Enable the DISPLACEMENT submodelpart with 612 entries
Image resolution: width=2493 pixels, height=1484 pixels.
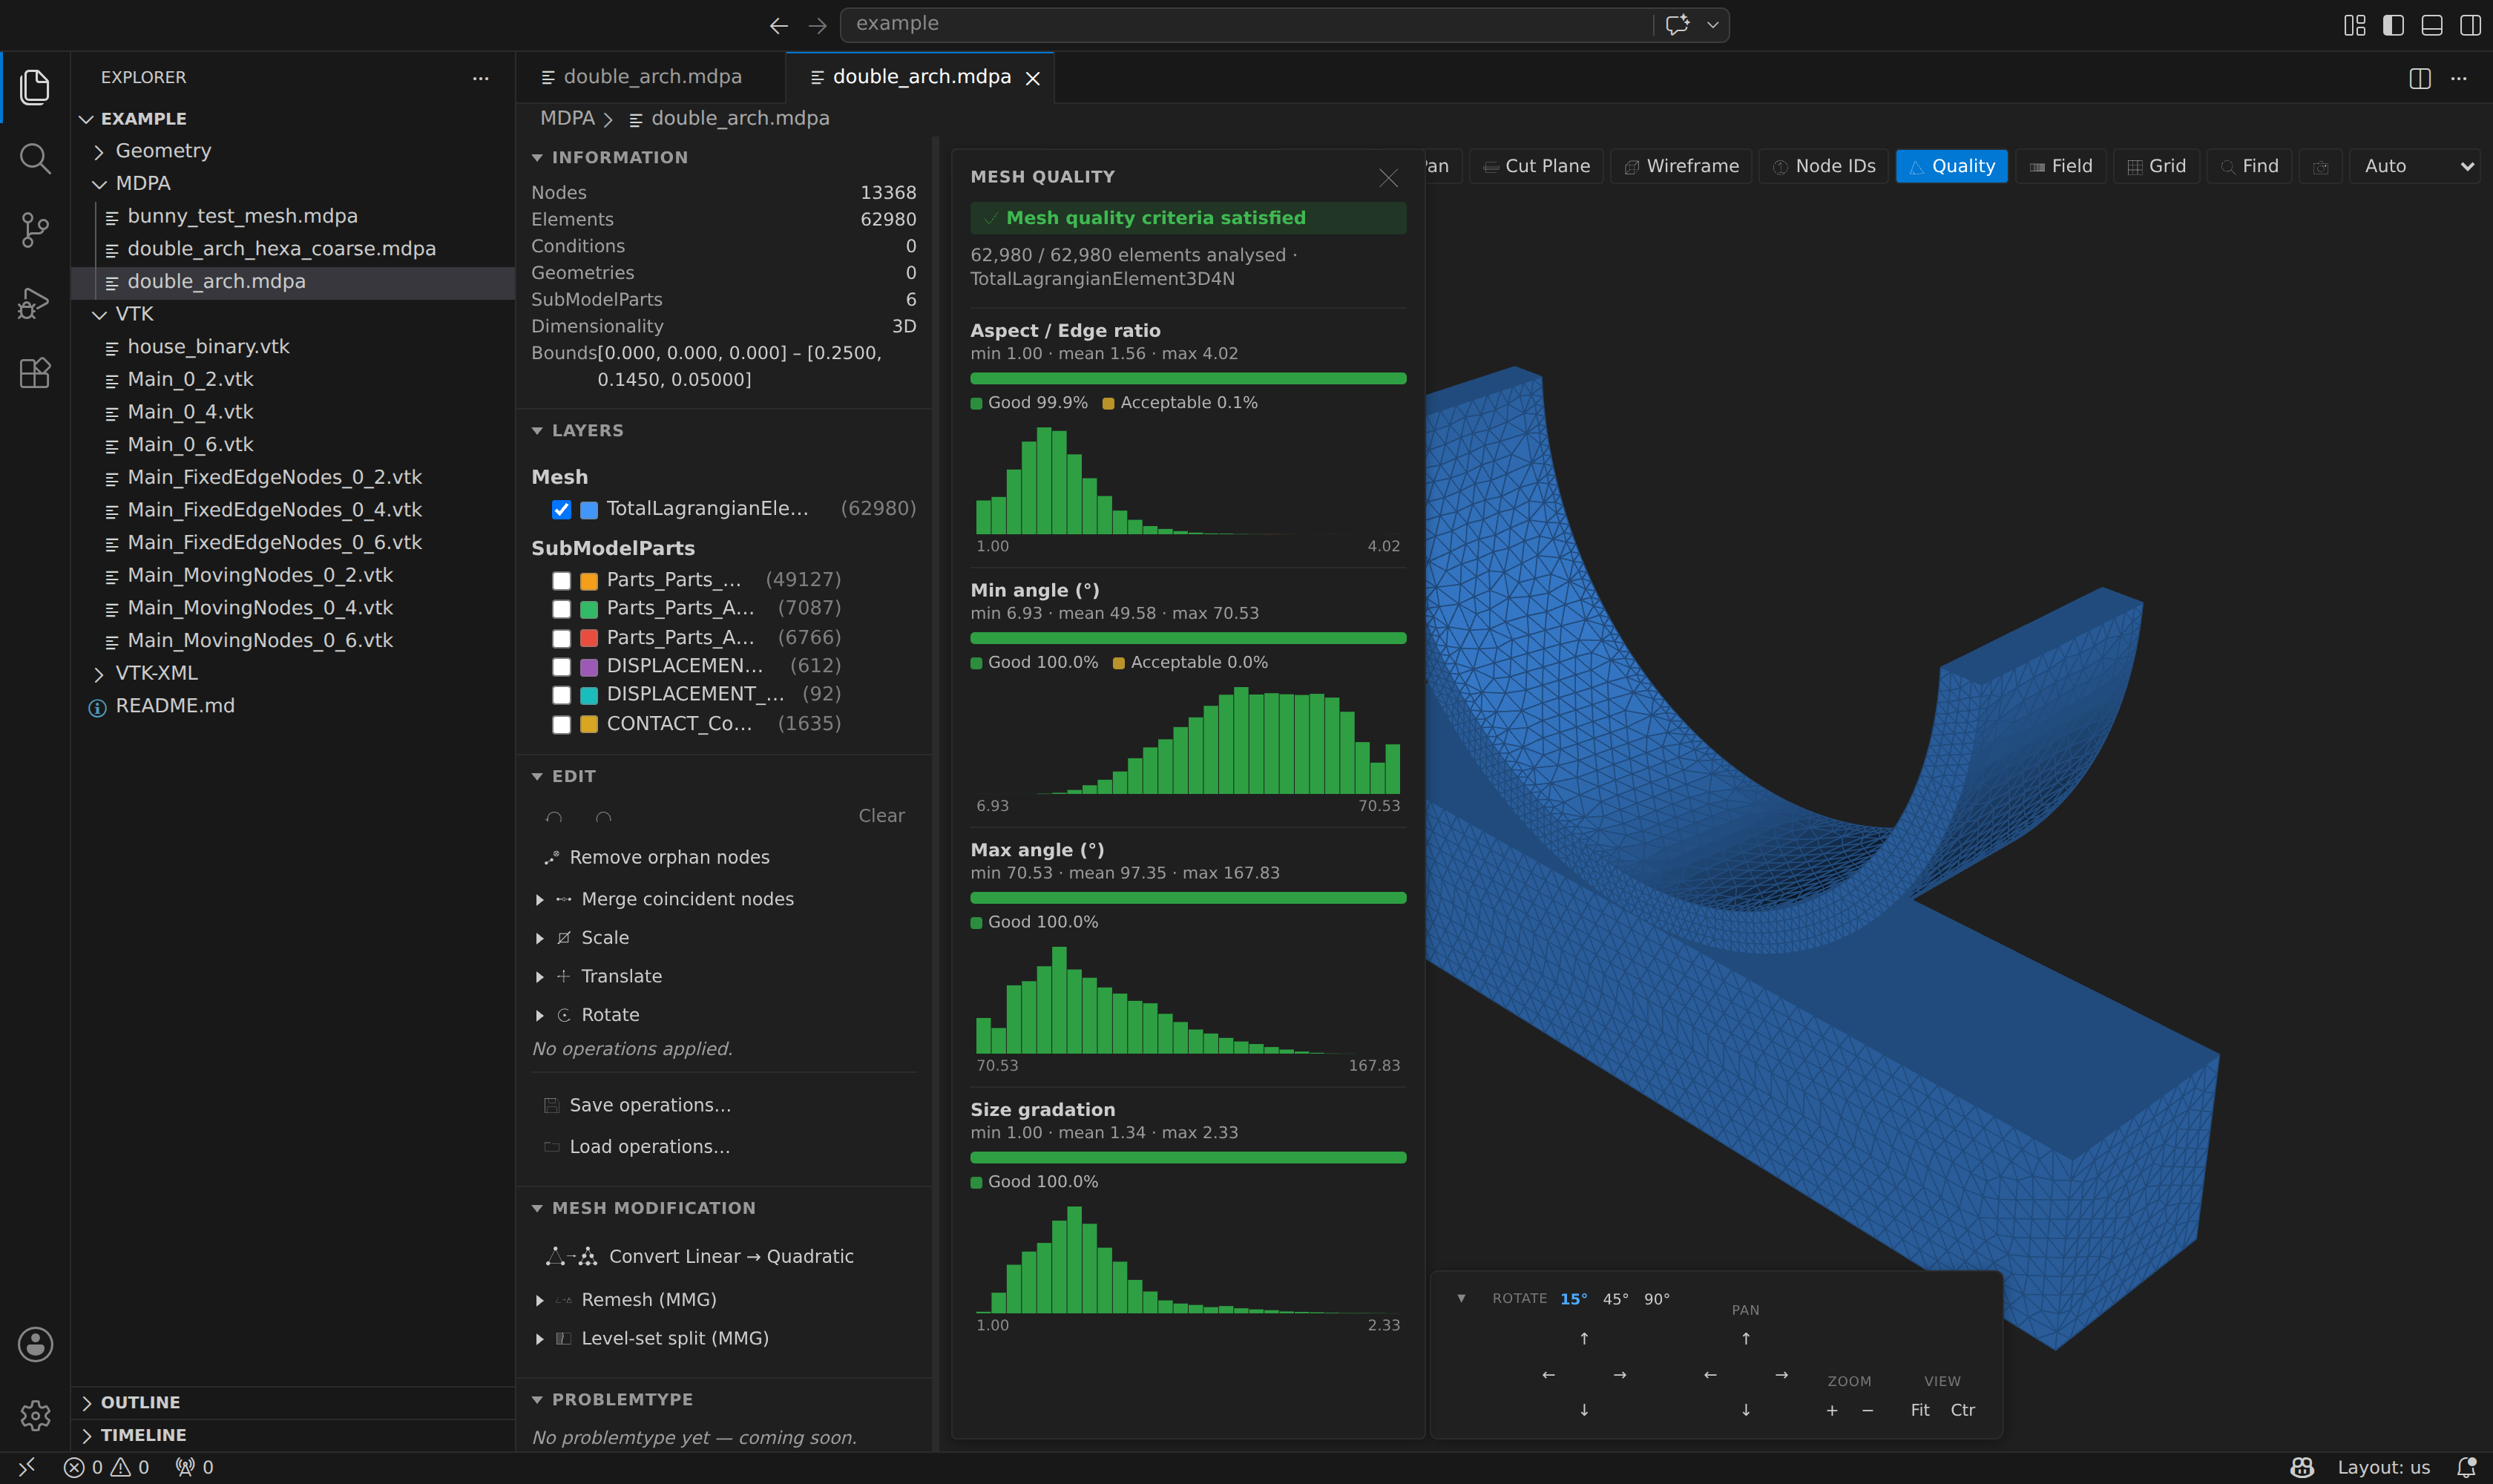(561, 666)
